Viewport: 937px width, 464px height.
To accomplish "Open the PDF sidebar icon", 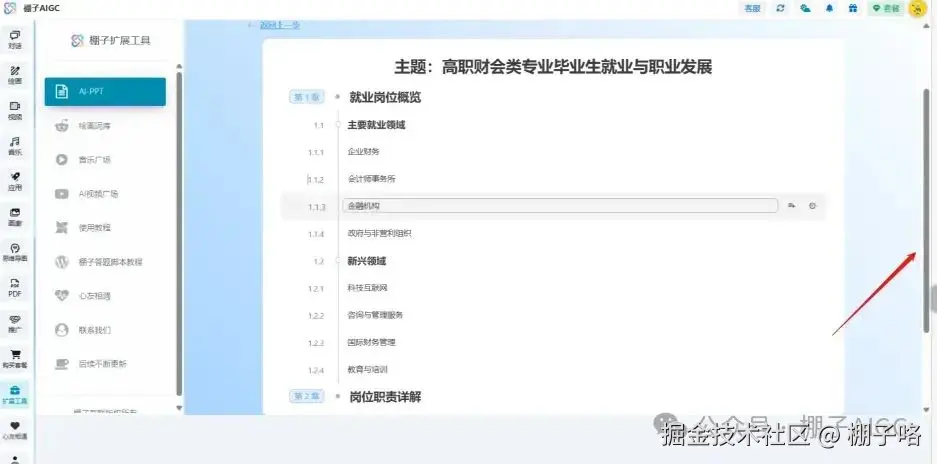I will [15, 288].
